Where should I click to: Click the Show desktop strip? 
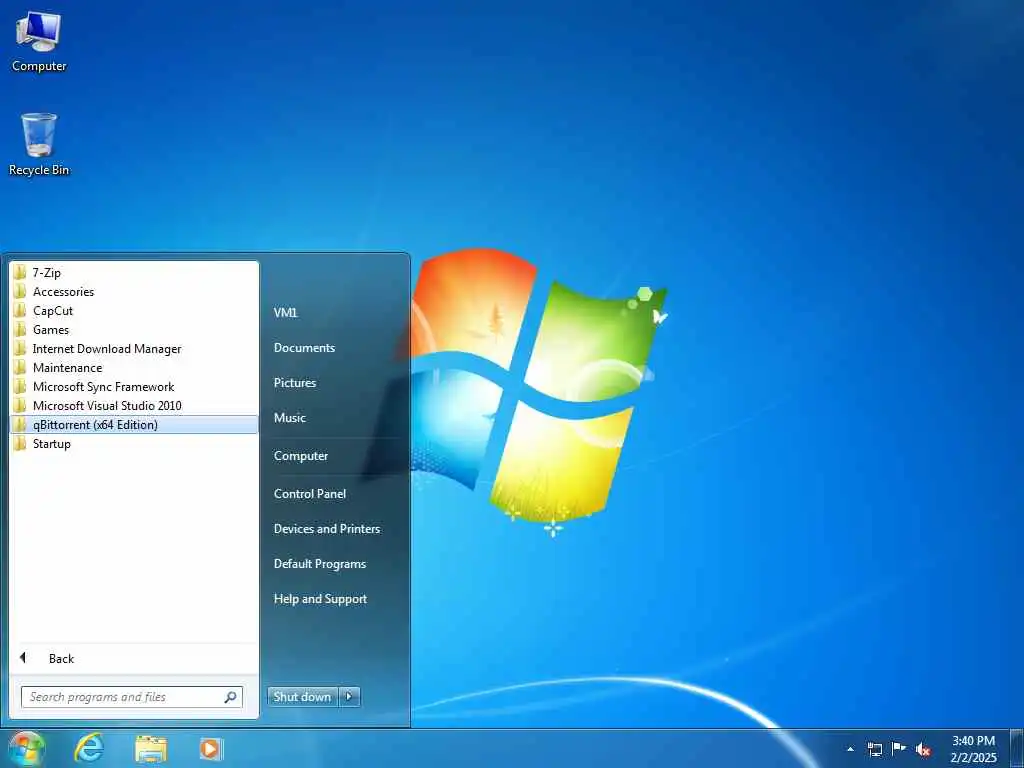[1017, 748]
